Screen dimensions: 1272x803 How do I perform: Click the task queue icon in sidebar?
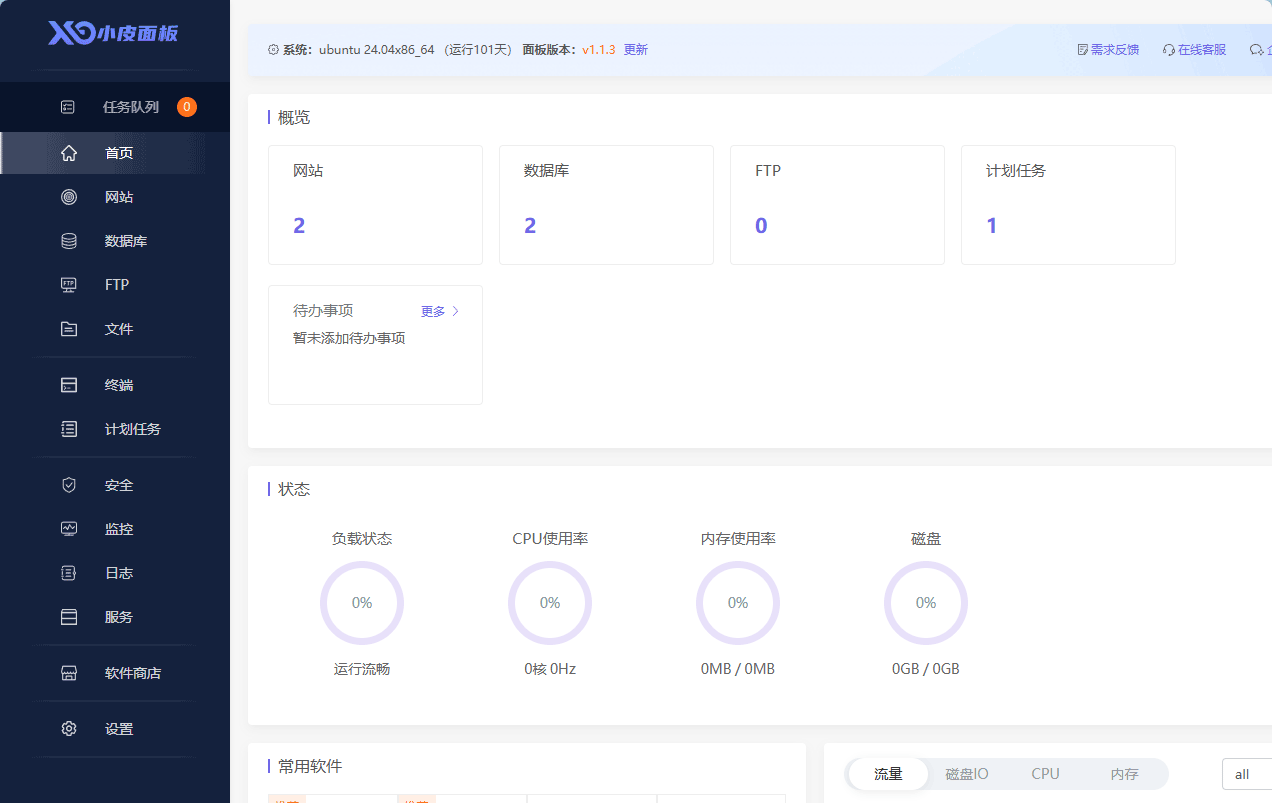click(68, 107)
